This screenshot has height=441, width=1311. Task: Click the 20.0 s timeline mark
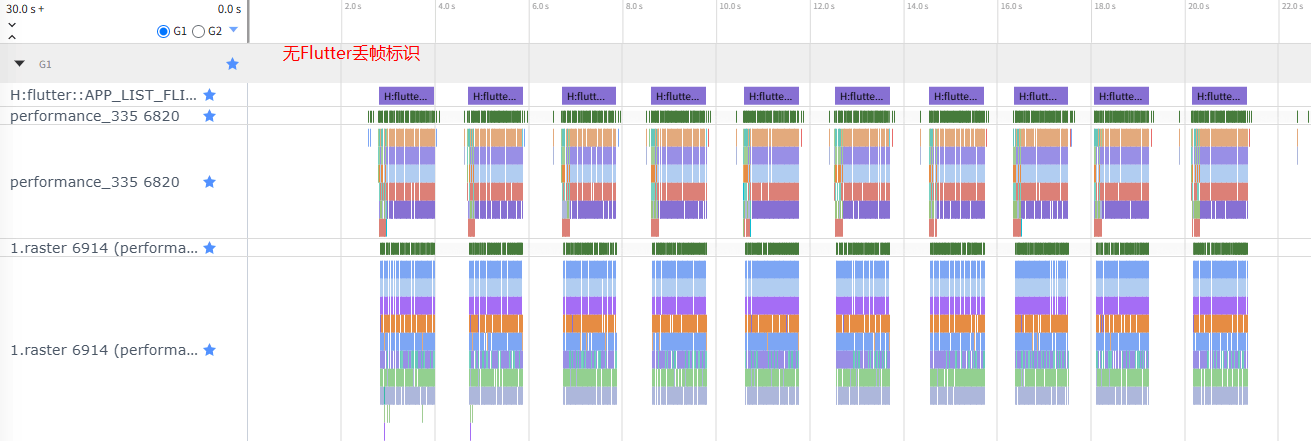tap(1198, 6)
